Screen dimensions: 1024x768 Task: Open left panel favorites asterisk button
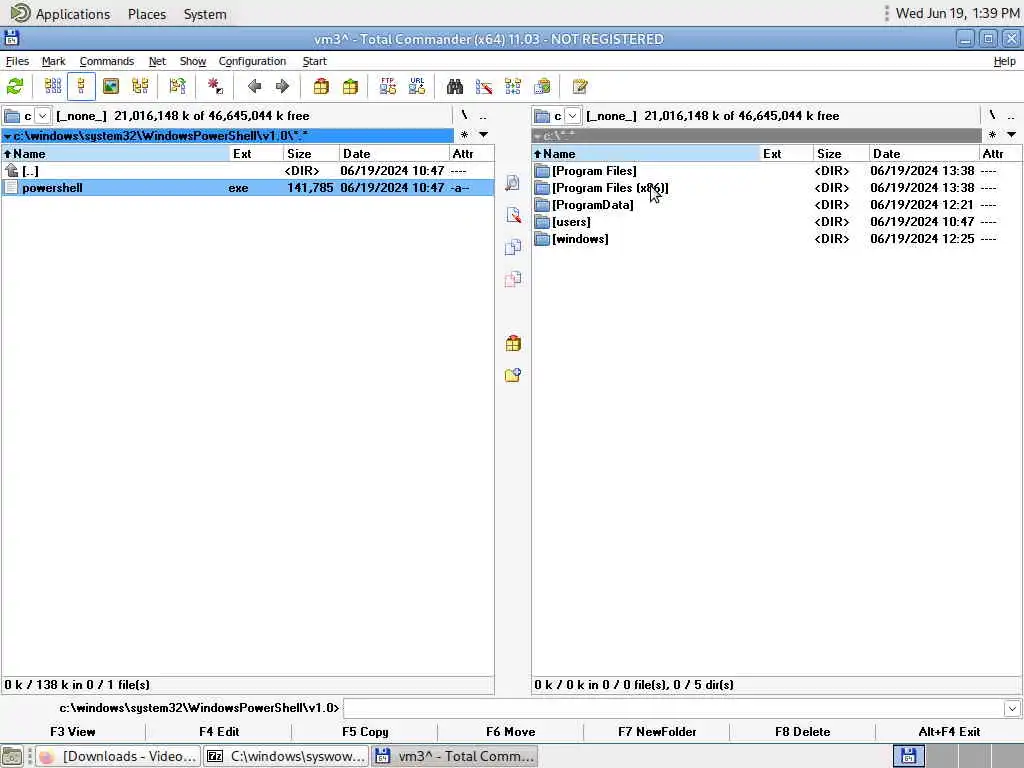pyautogui.click(x=464, y=135)
